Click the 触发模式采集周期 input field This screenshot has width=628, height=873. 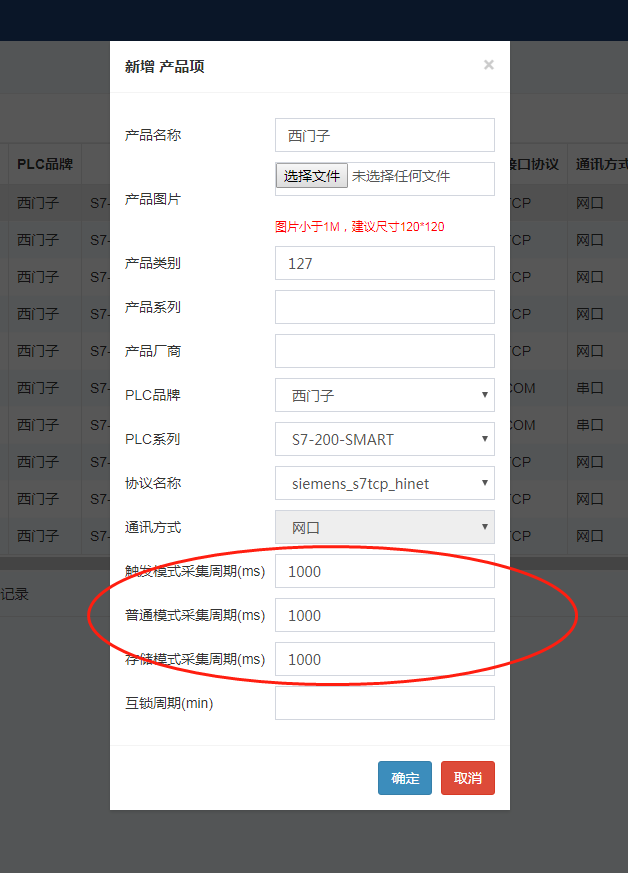[x=384, y=571]
